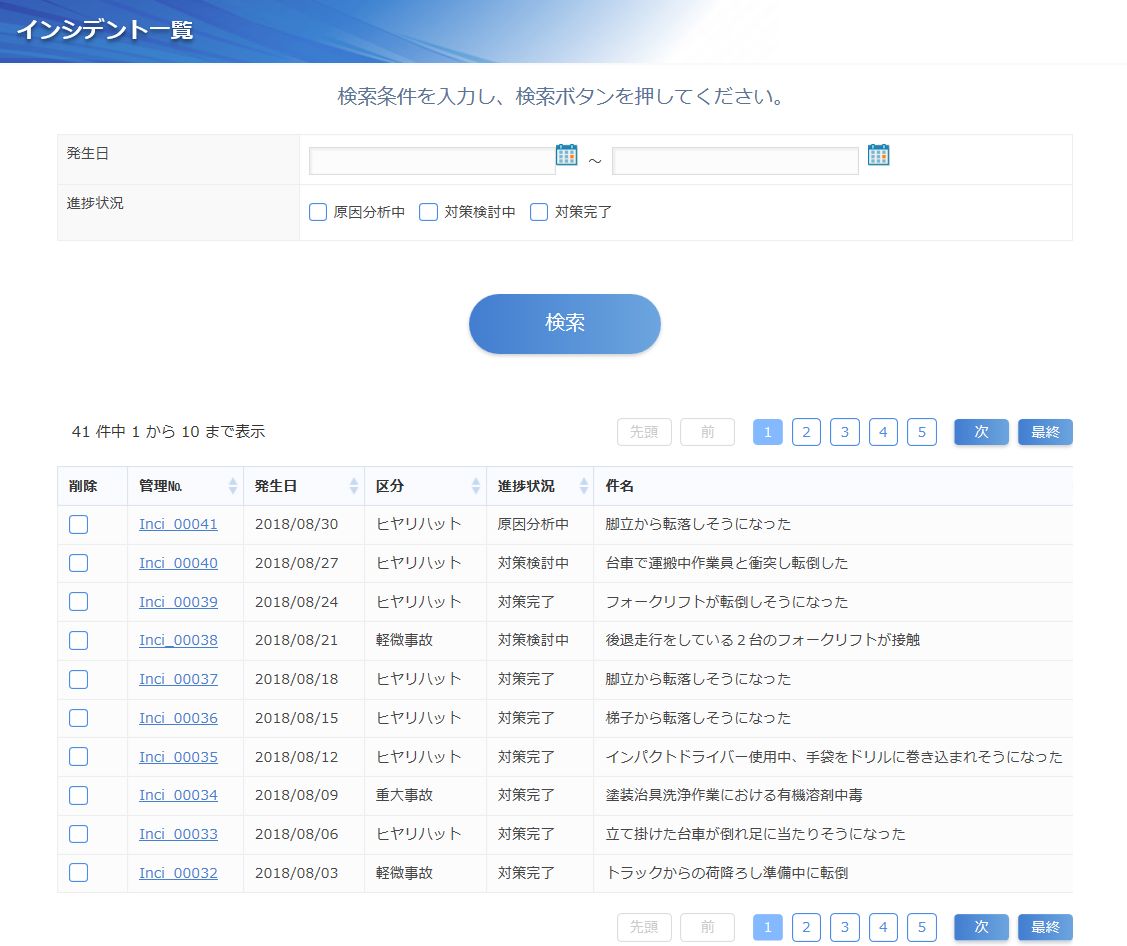Click the start date input field
1127x946 pixels.
(431, 161)
